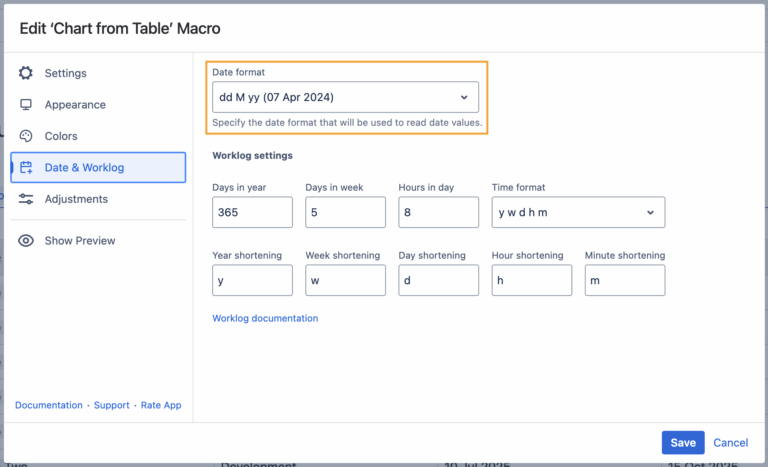Click the Colors palette icon
This screenshot has height=467, width=768.
tap(26, 136)
